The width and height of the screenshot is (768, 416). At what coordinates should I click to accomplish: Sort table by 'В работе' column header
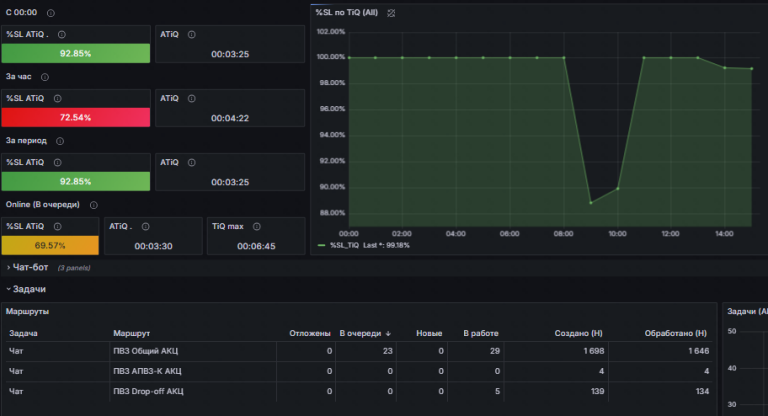tap(481, 333)
